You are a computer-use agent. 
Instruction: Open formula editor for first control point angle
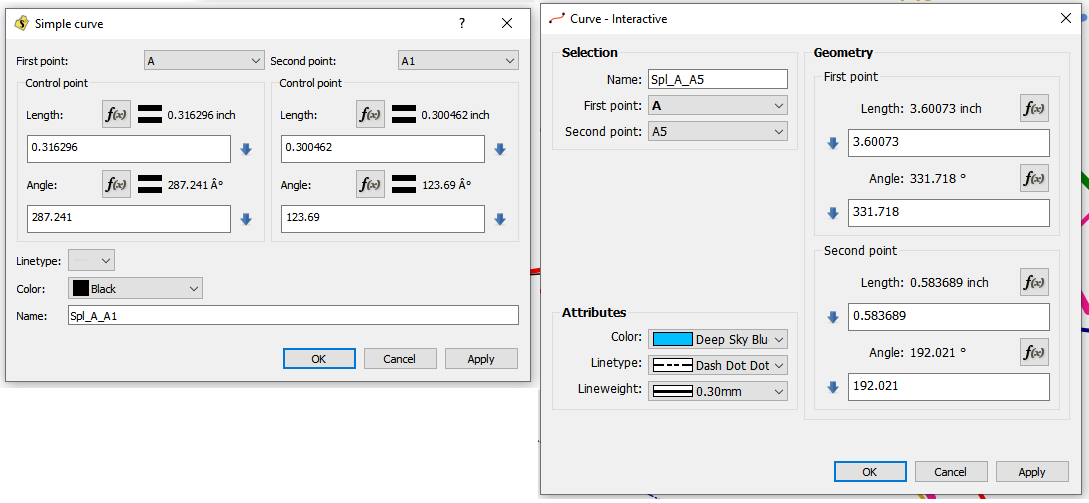116,184
